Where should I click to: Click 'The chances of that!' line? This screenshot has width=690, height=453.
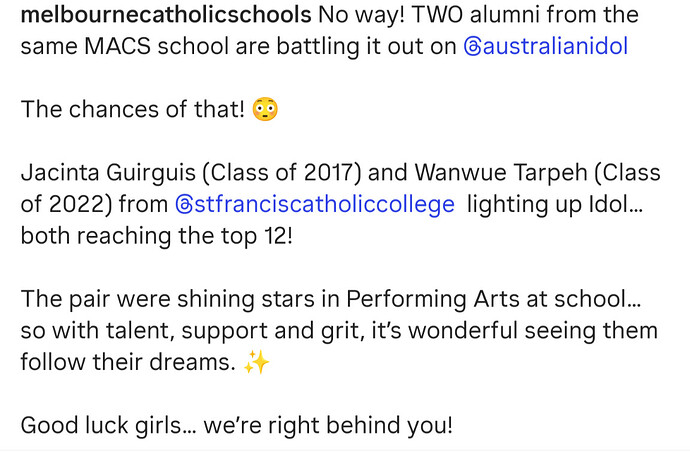pos(132,110)
